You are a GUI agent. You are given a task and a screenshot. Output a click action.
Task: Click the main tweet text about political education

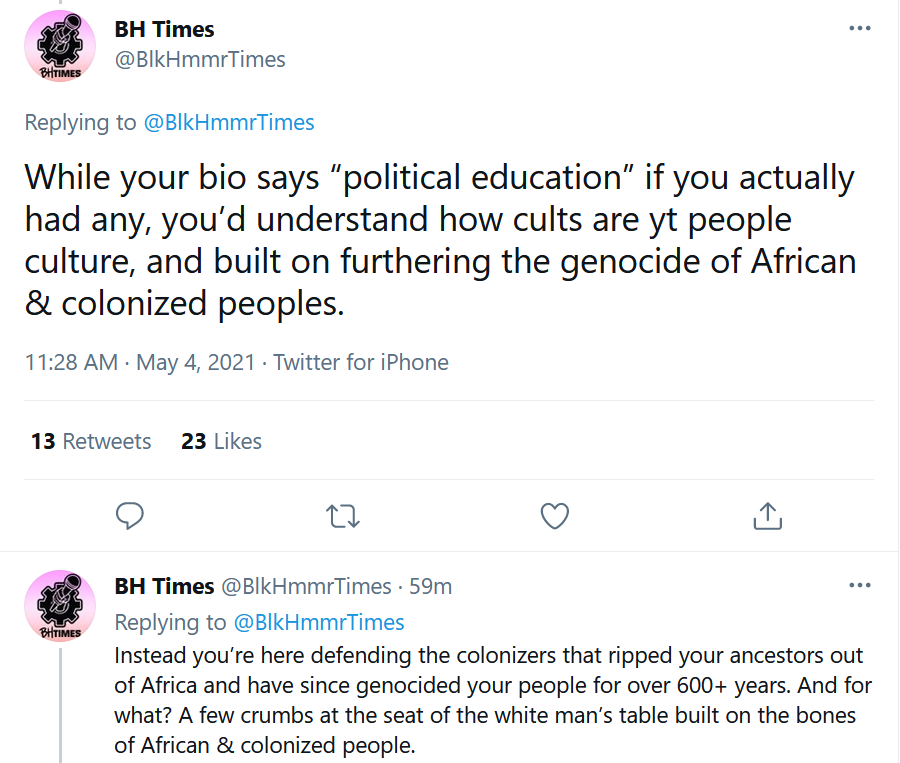point(440,240)
